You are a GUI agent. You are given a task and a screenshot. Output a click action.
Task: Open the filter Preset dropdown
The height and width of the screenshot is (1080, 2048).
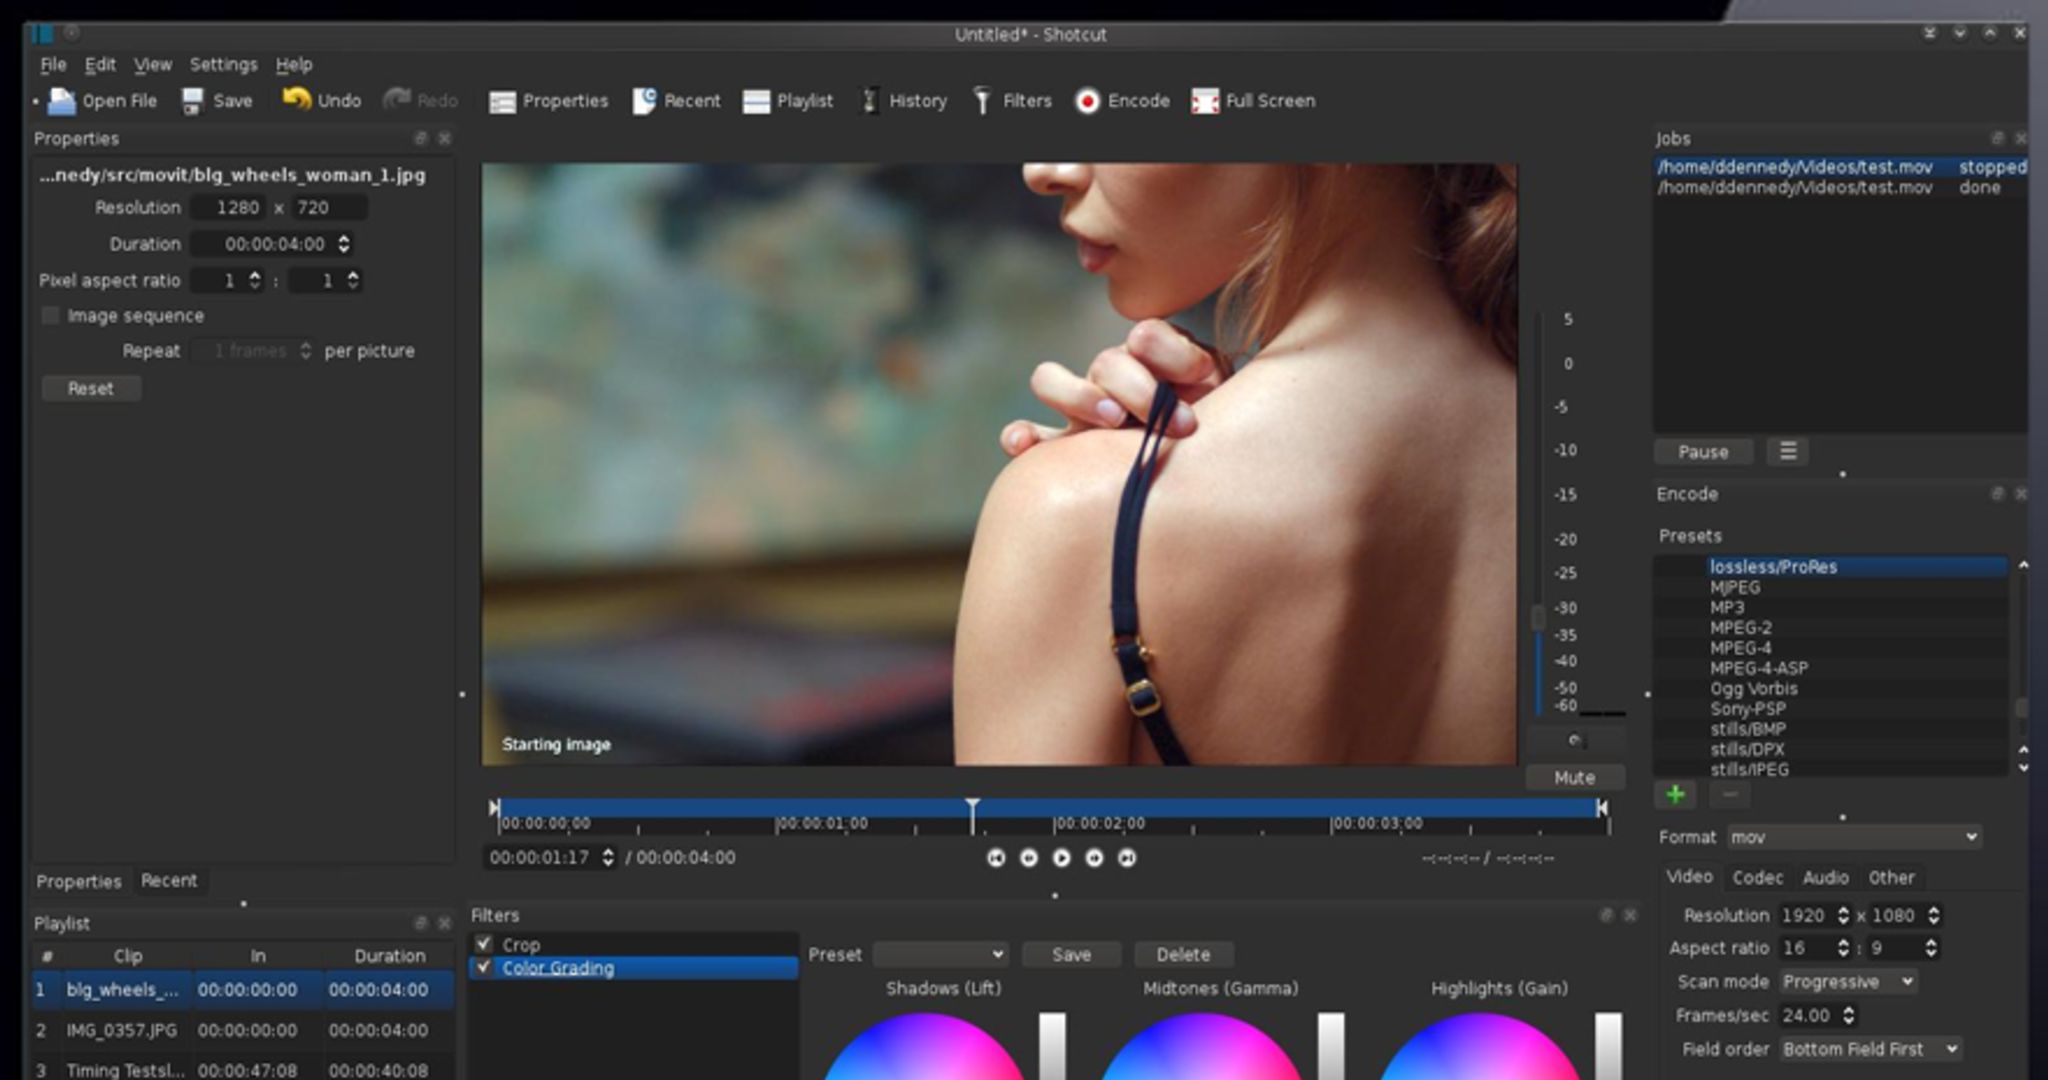(940, 955)
